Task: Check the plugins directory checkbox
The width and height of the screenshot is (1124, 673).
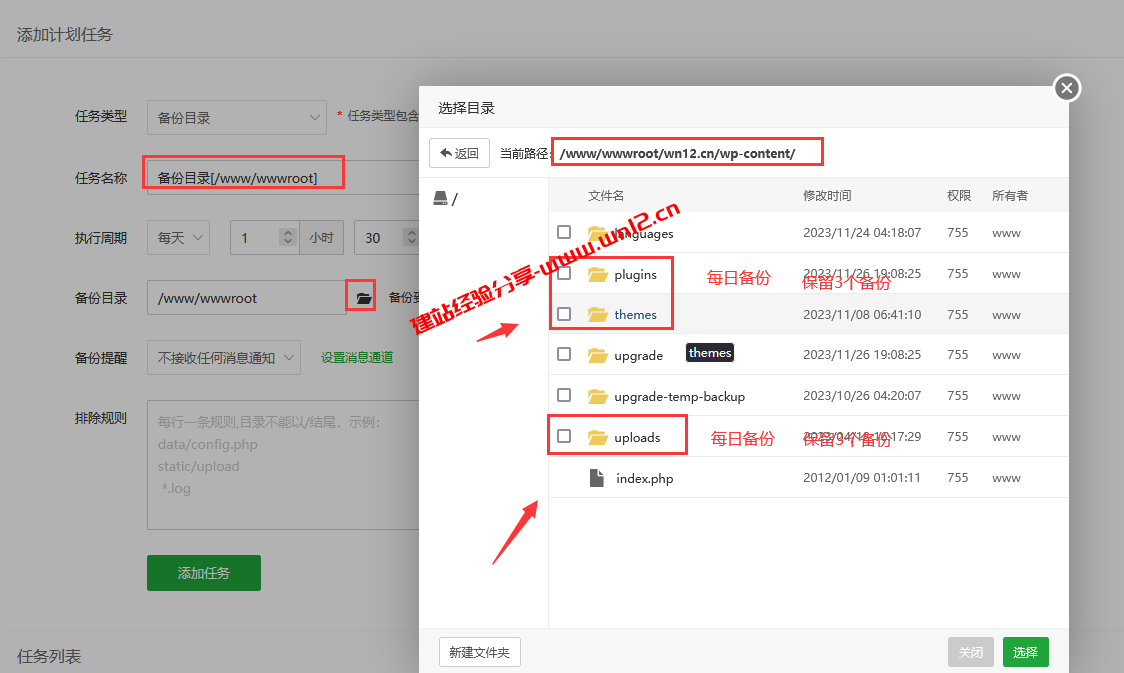Action: point(563,273)
